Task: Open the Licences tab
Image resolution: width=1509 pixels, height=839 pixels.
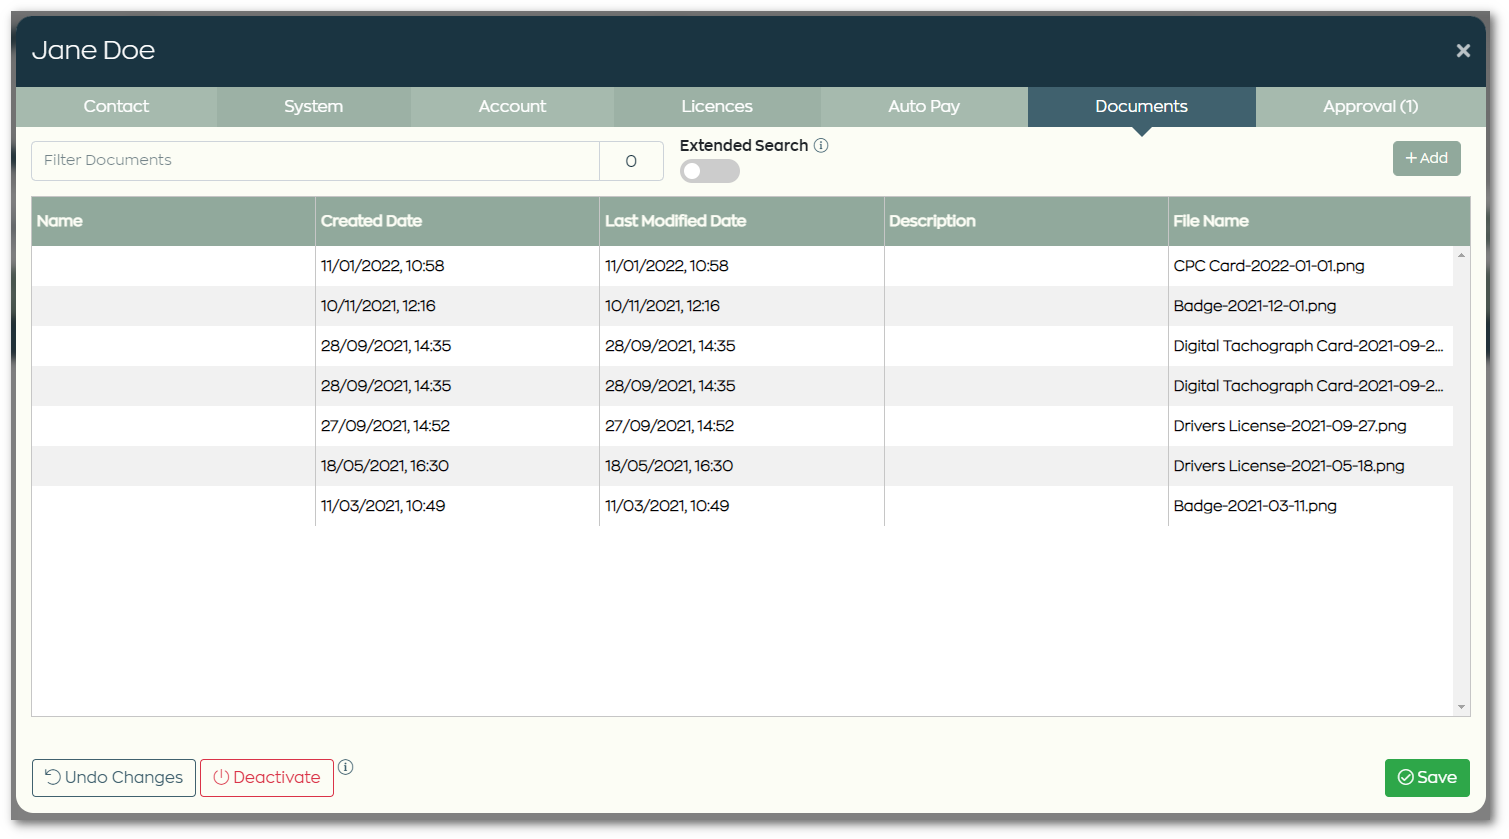Action: click(717, 106)
